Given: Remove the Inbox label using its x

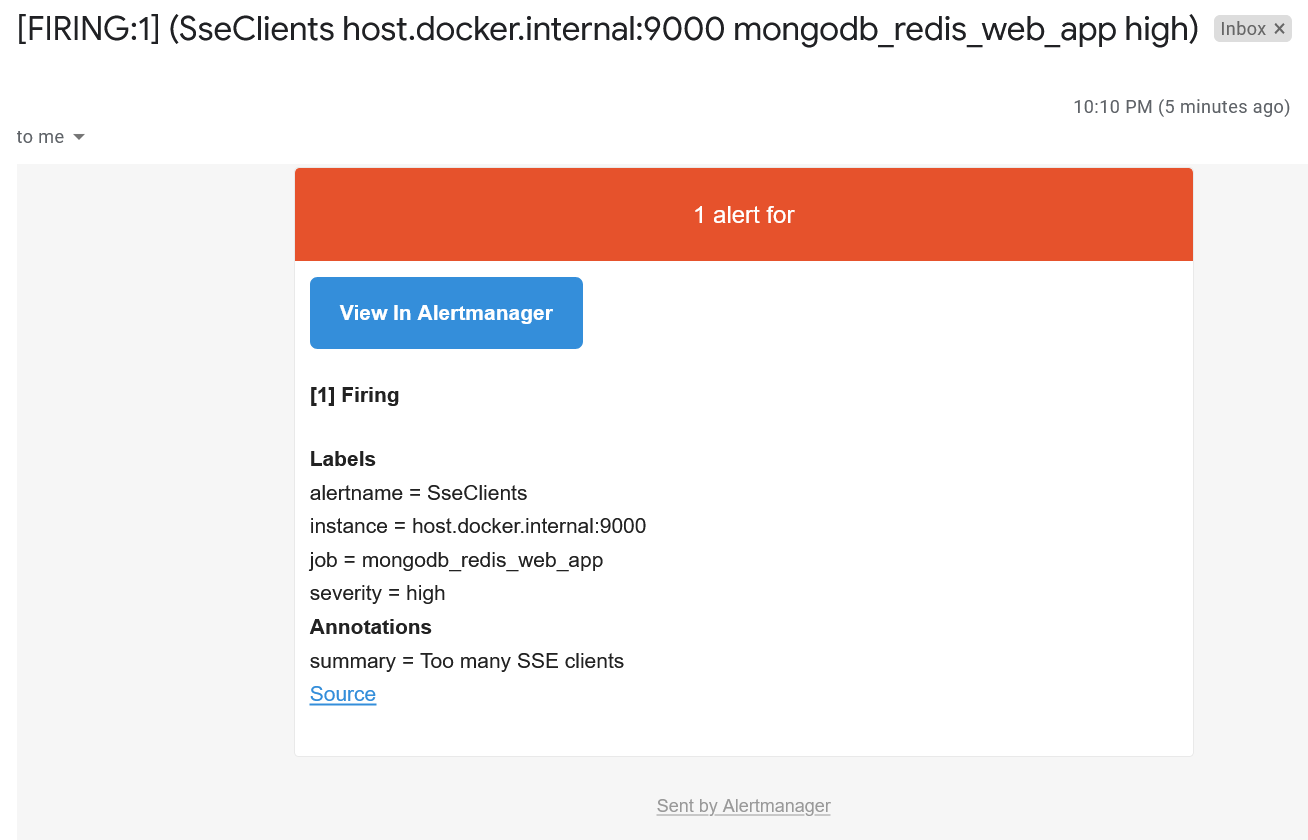Looking at the screenshot, I should [1279, 30].
